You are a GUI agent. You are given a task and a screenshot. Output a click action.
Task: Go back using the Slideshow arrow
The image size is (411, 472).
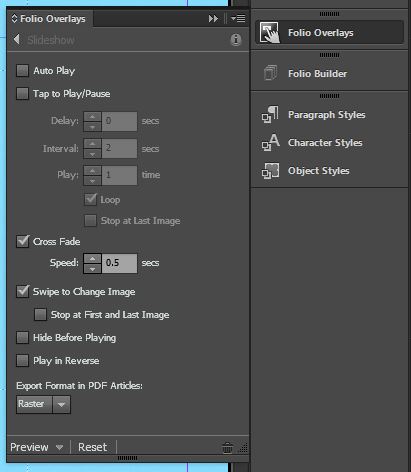[x=17, y=39]
